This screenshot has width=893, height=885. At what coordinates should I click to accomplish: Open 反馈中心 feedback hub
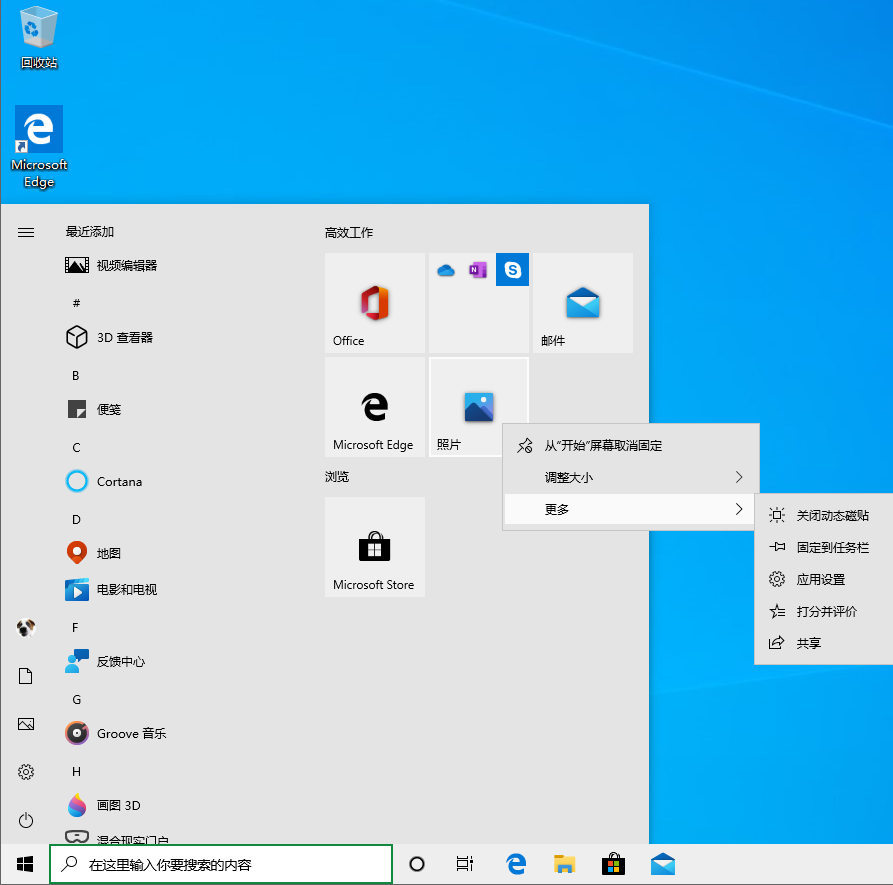(x=106, y=661)
